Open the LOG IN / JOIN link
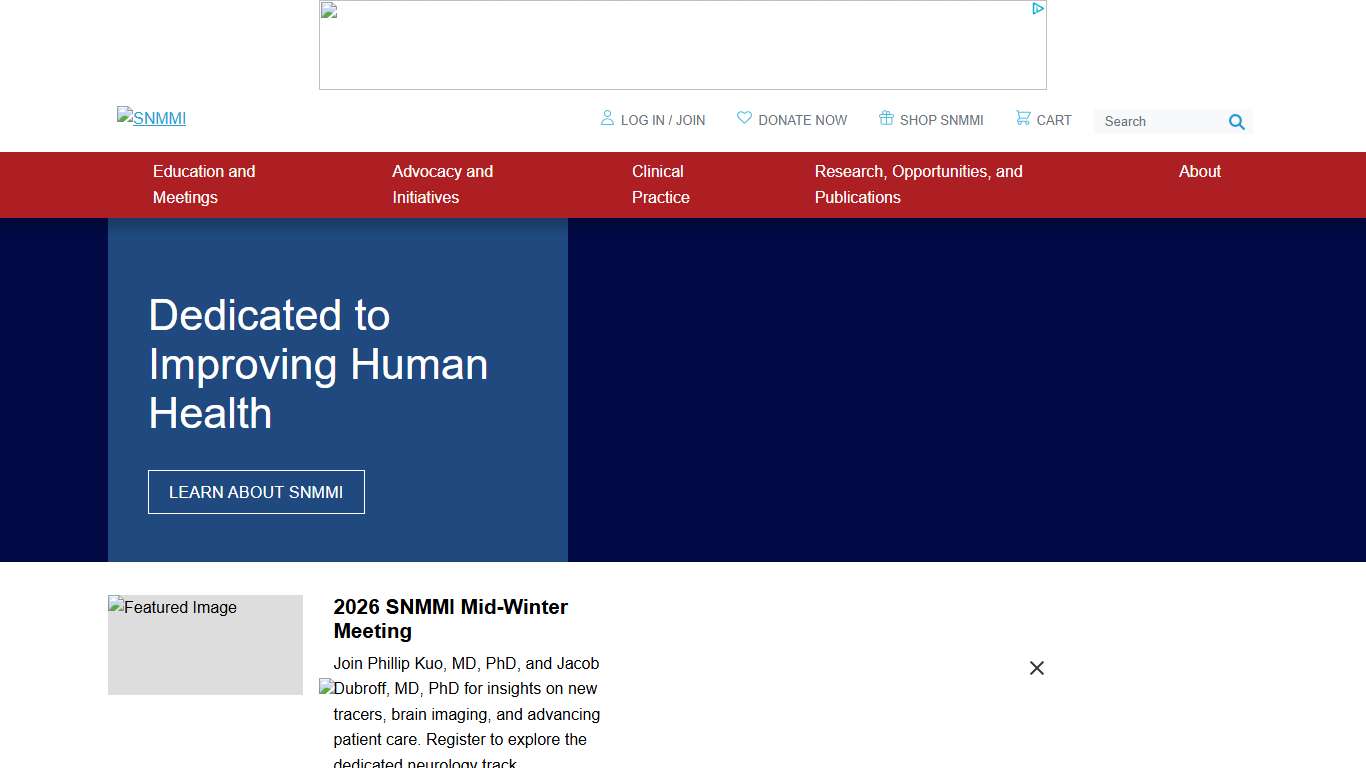1366x768 pixels. click(x=662, y=120)
